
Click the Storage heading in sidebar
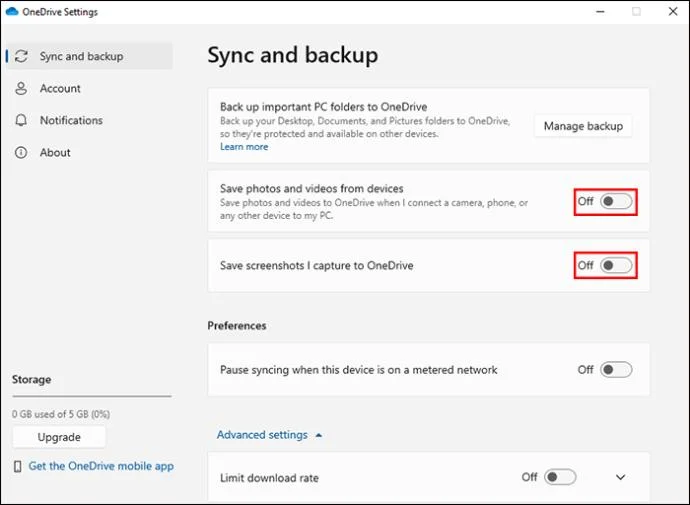[31, 380]
